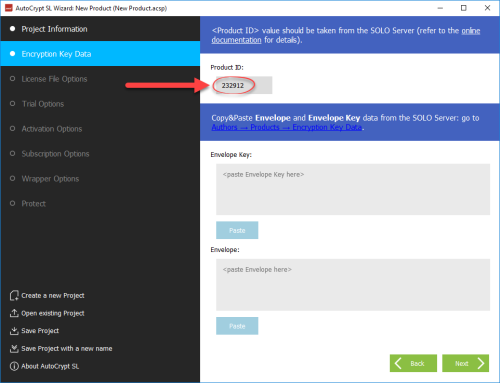Click the right chevron on Next button
Screen dimensions: 500x383
481,363
